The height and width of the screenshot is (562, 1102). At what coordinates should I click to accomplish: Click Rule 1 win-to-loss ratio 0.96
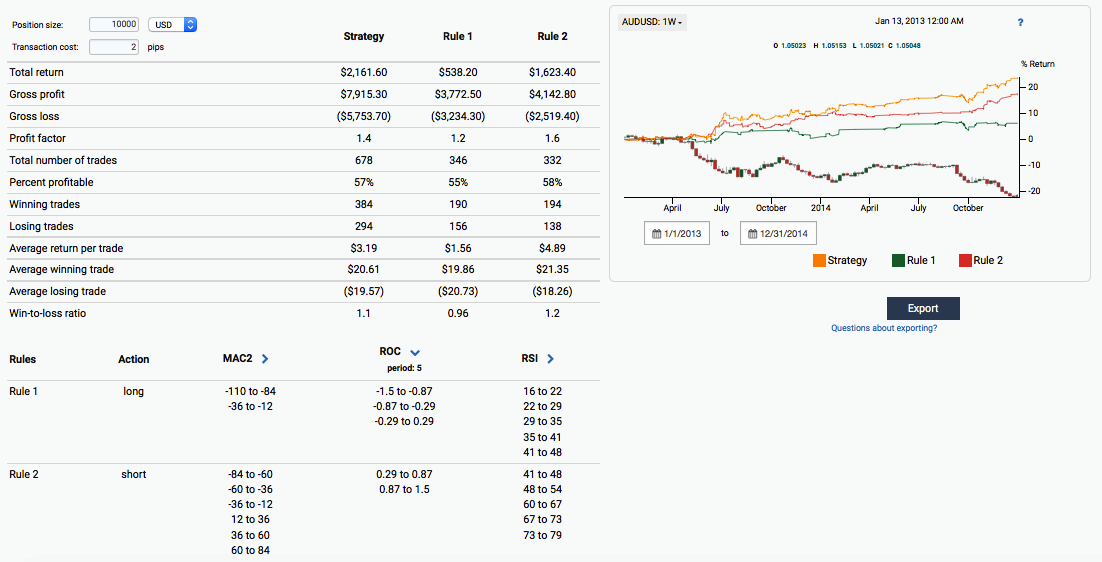point(458,313)
